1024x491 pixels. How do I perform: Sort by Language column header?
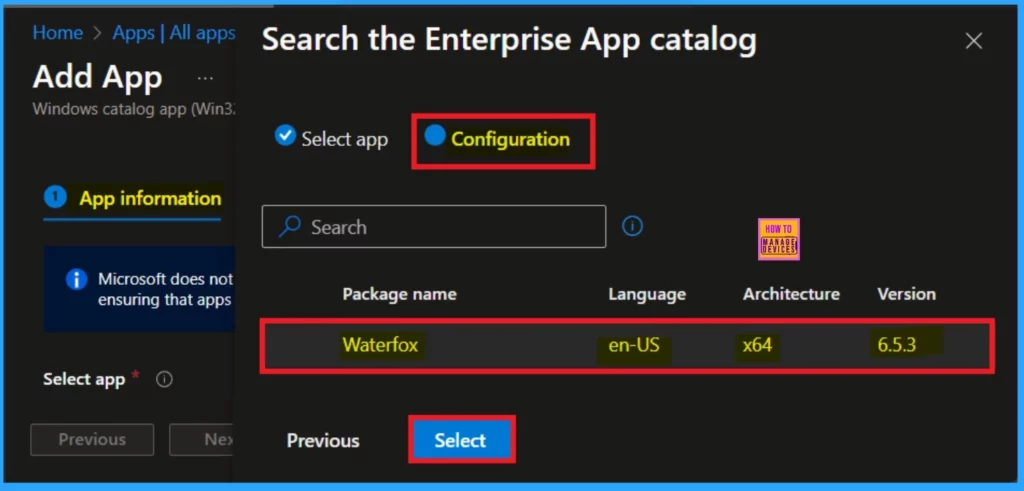[647, 294]
